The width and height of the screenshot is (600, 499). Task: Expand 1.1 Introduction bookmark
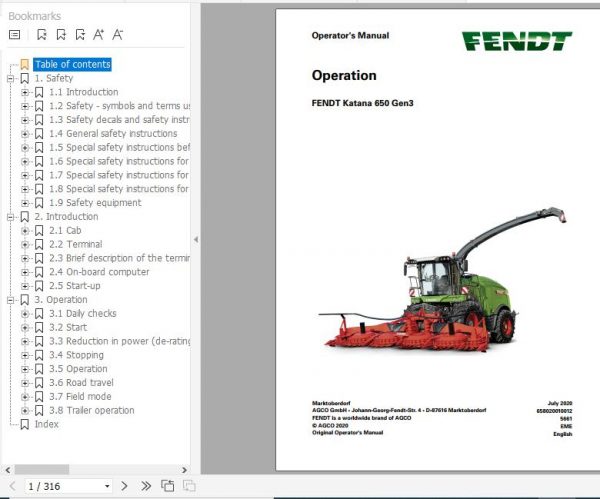25,93
